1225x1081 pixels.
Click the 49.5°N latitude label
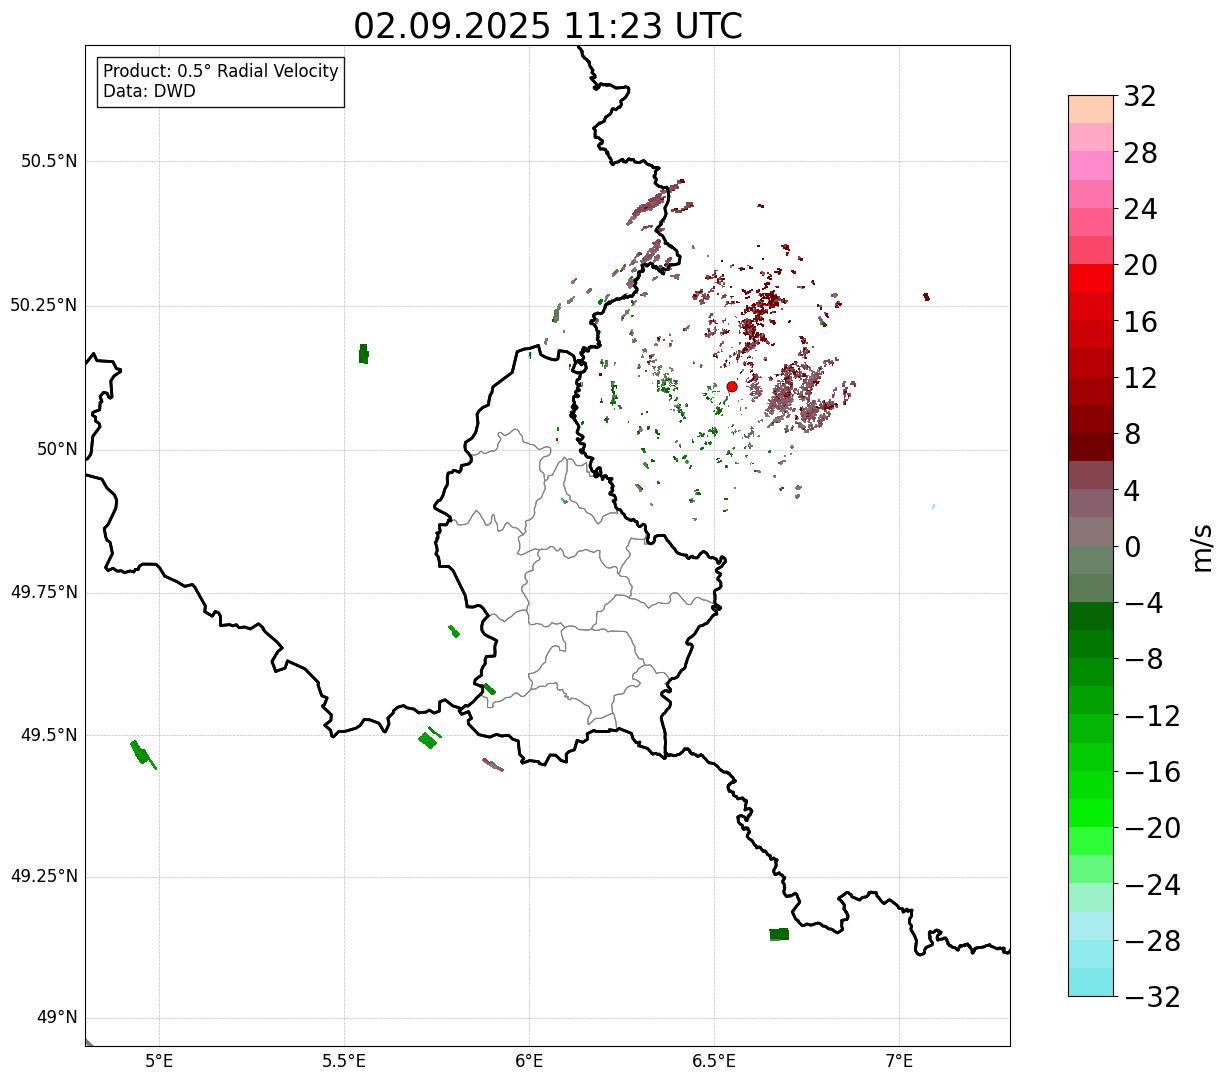click(x=49, y=736)
